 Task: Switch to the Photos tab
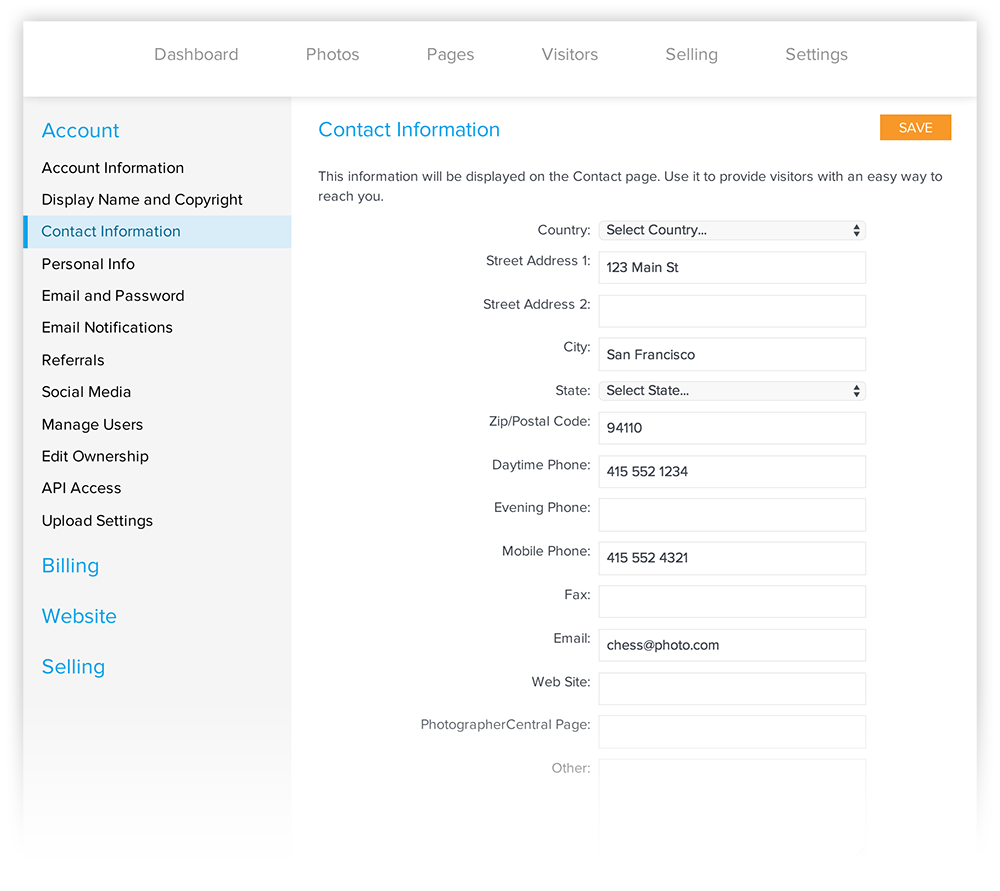(x=332, y=55)
